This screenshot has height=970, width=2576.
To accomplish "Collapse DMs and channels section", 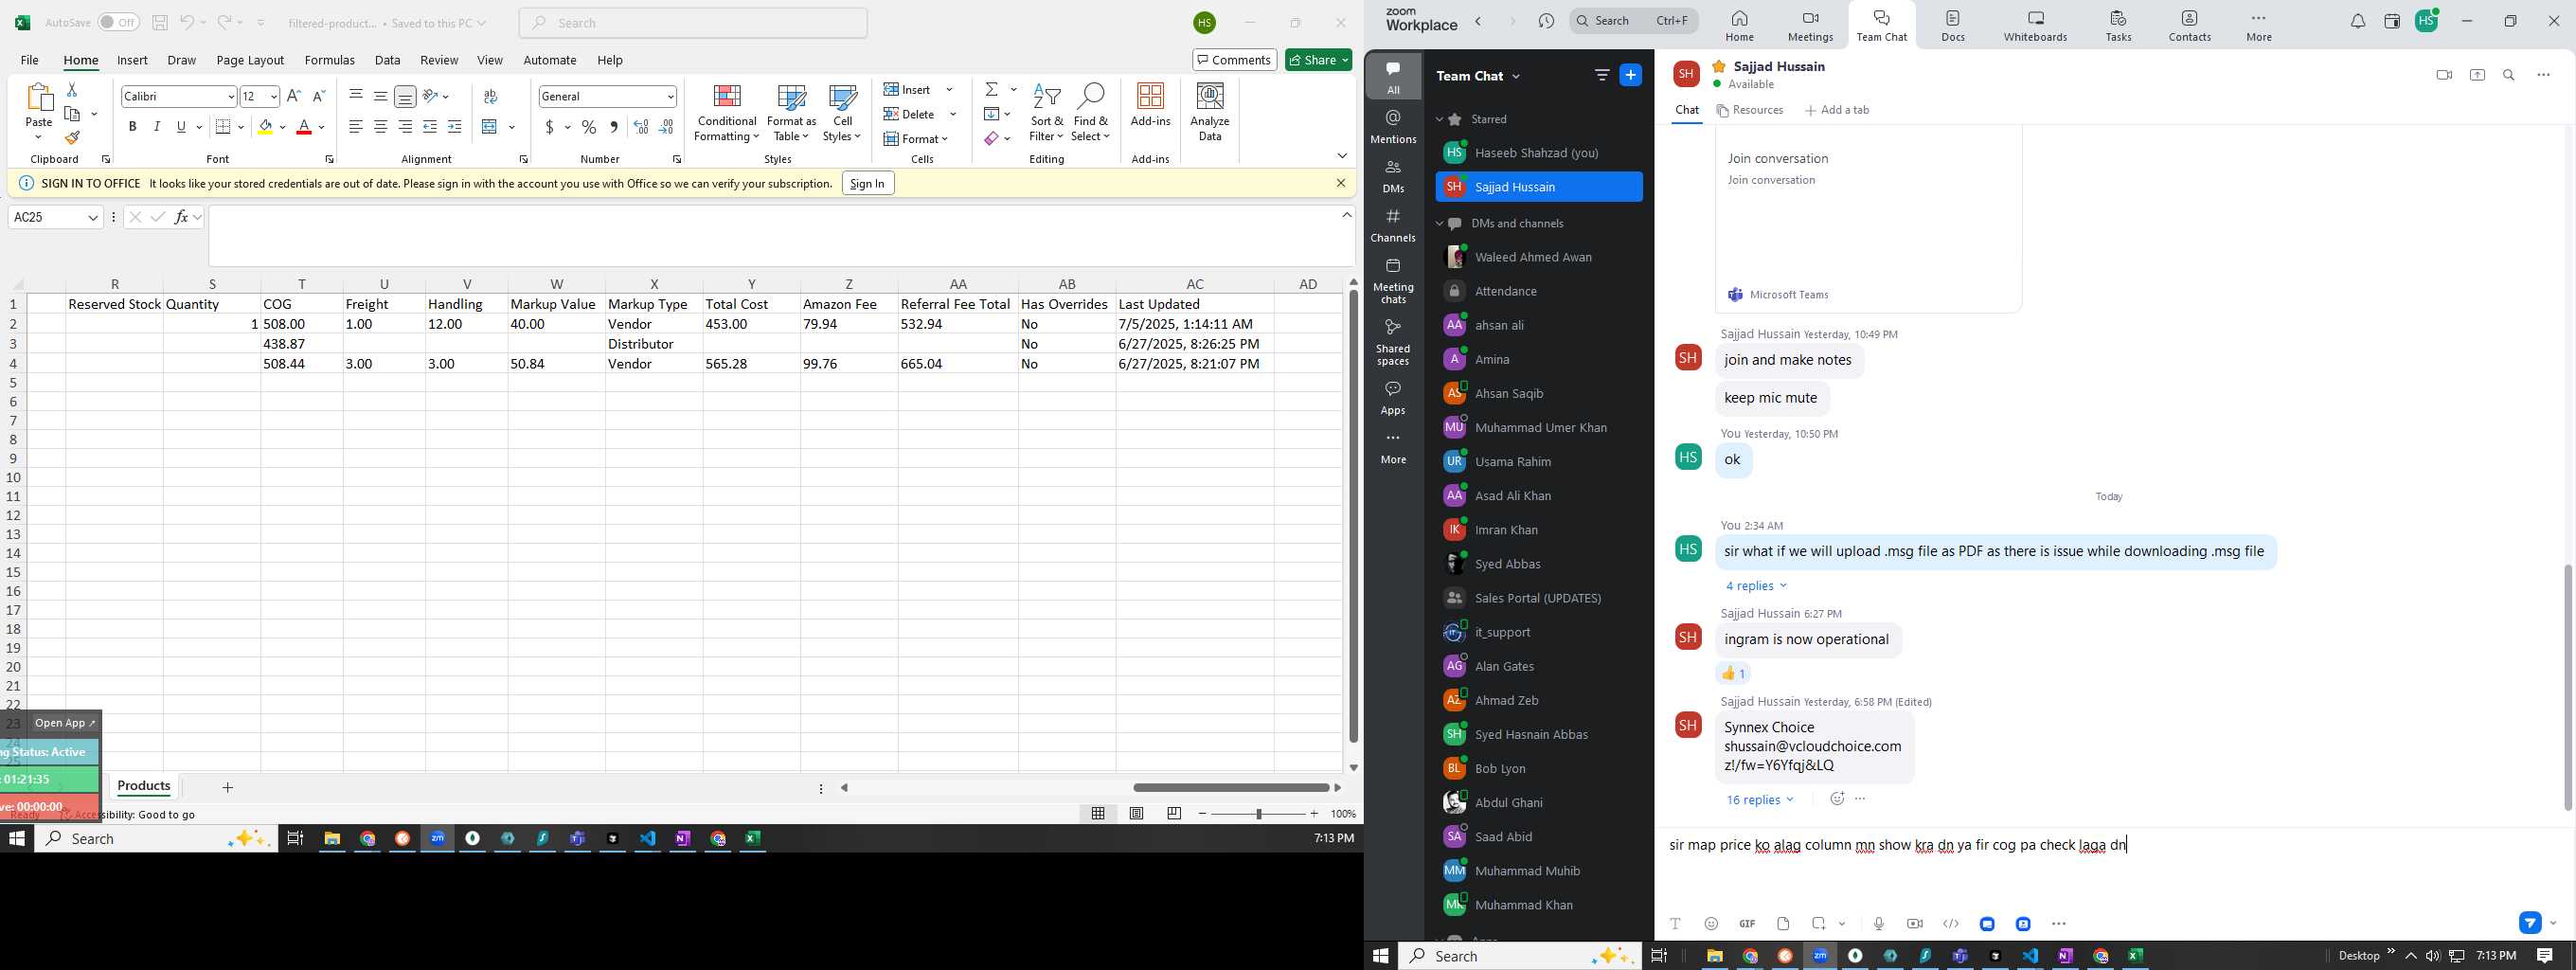I will click(x=1440, y=223).
